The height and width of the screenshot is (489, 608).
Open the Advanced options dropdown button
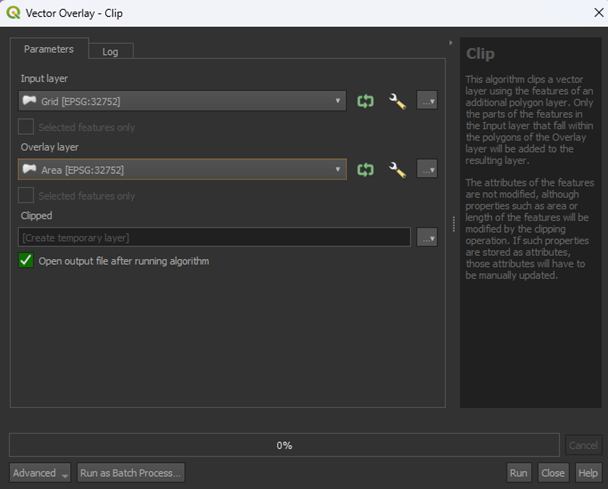(40, 473)
